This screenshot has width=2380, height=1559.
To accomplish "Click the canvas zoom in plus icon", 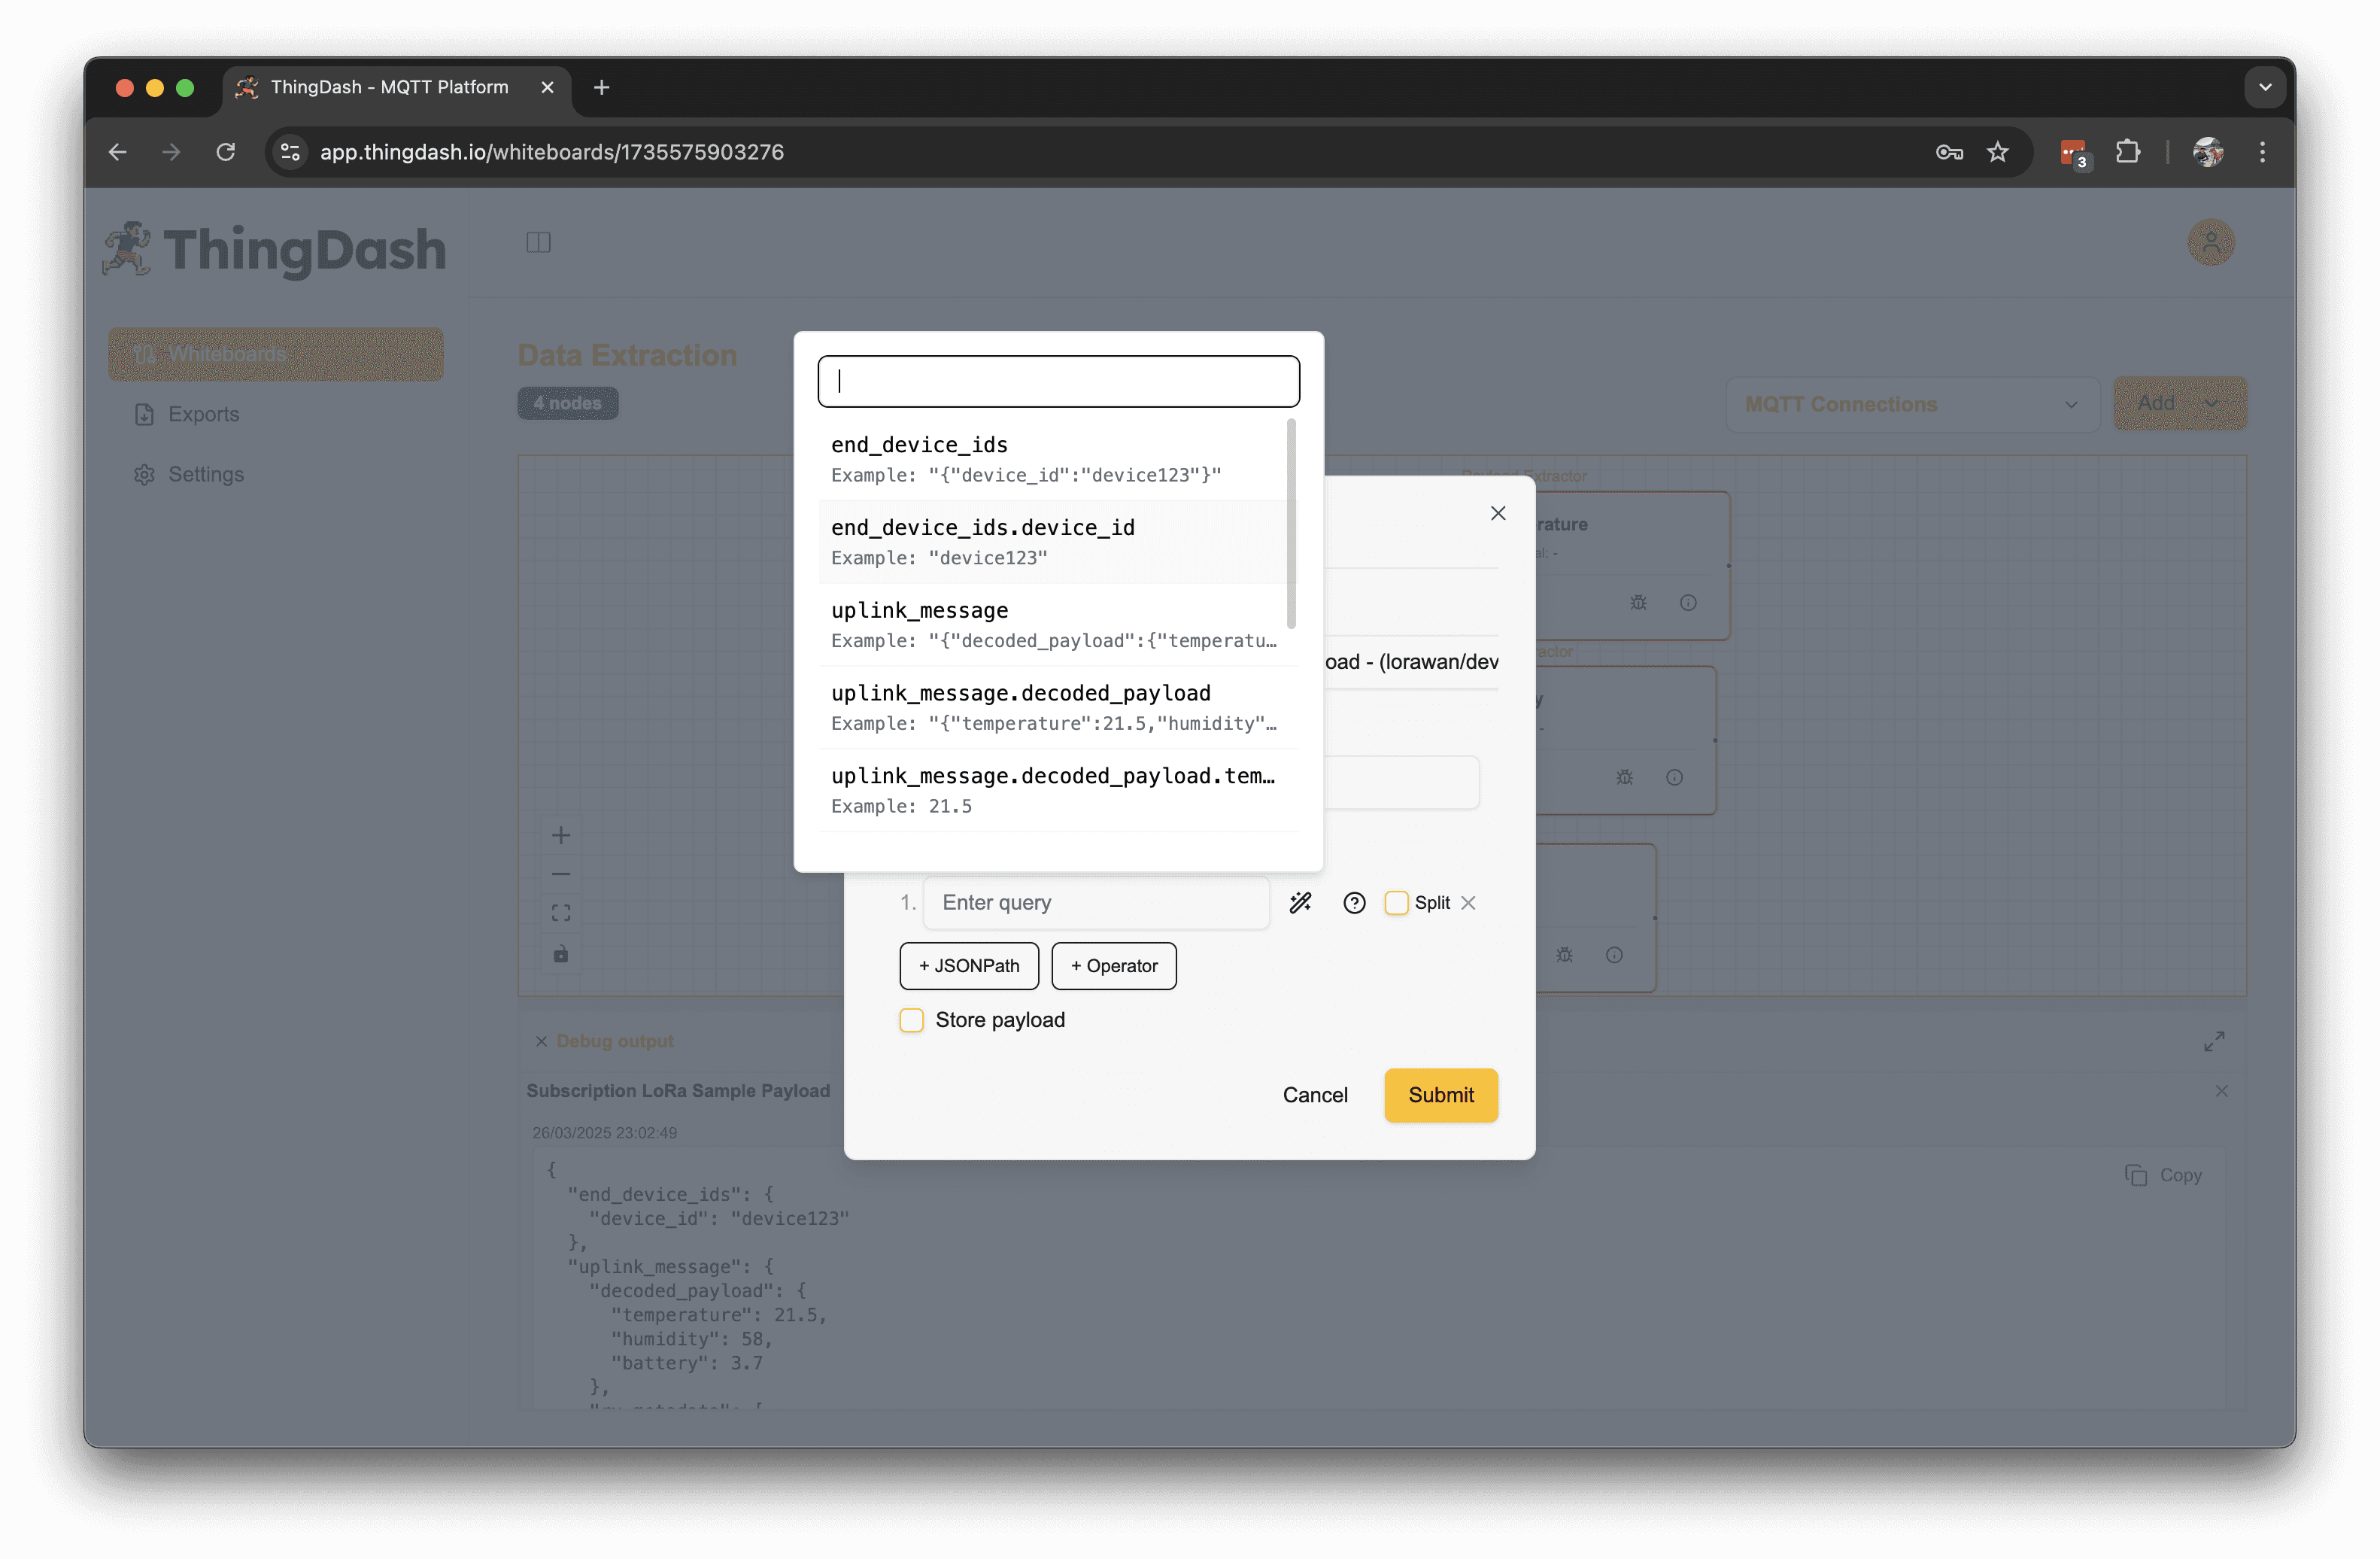I will [x=561, y=835].
